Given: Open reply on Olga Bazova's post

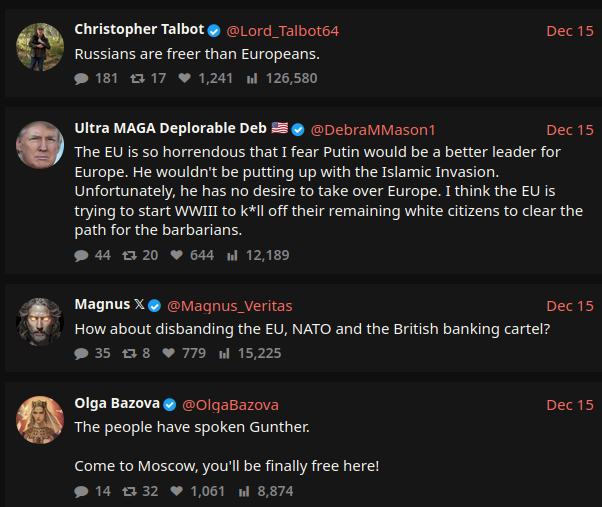Looking at the screenshot, I should pos(82,491).
